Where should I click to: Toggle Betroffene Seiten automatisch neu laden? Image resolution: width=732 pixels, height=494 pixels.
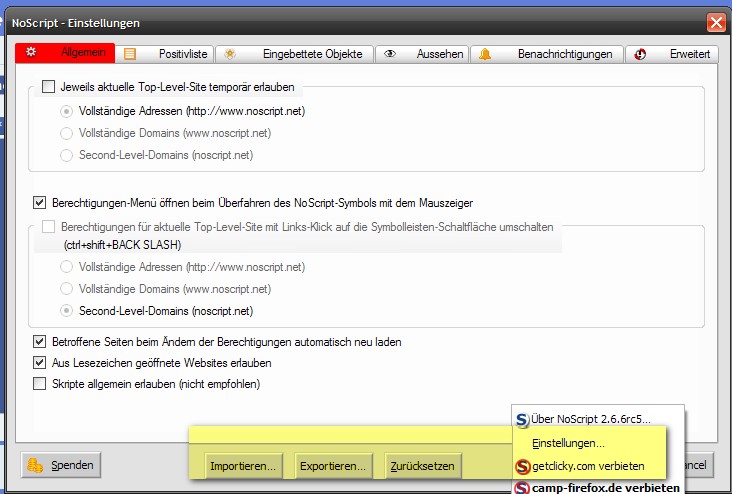[x=40, y=342]
